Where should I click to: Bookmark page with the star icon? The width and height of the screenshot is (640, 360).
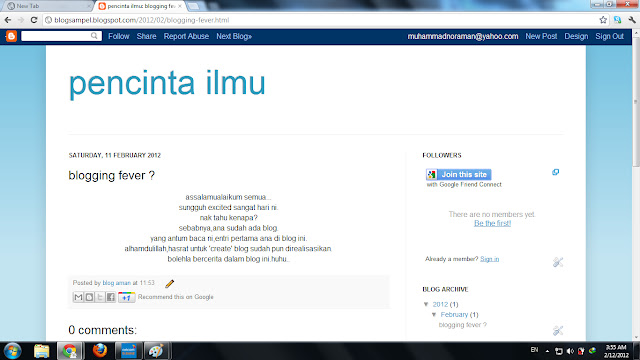[x=603, y=20]
